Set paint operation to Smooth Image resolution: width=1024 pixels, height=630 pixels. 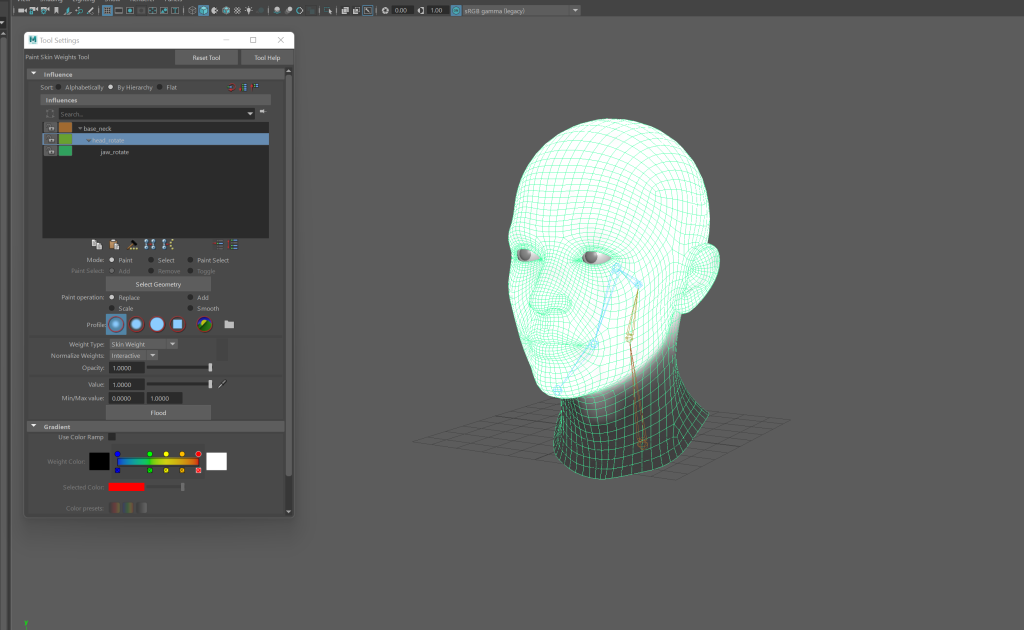pyautogui.click(x=191, y=309)
